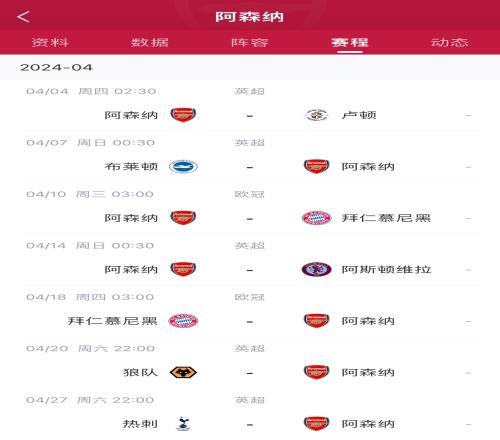This screenshot has height=440, width=500.
Task: Open the 动态 tab
Action: click(x=450, y=42)
